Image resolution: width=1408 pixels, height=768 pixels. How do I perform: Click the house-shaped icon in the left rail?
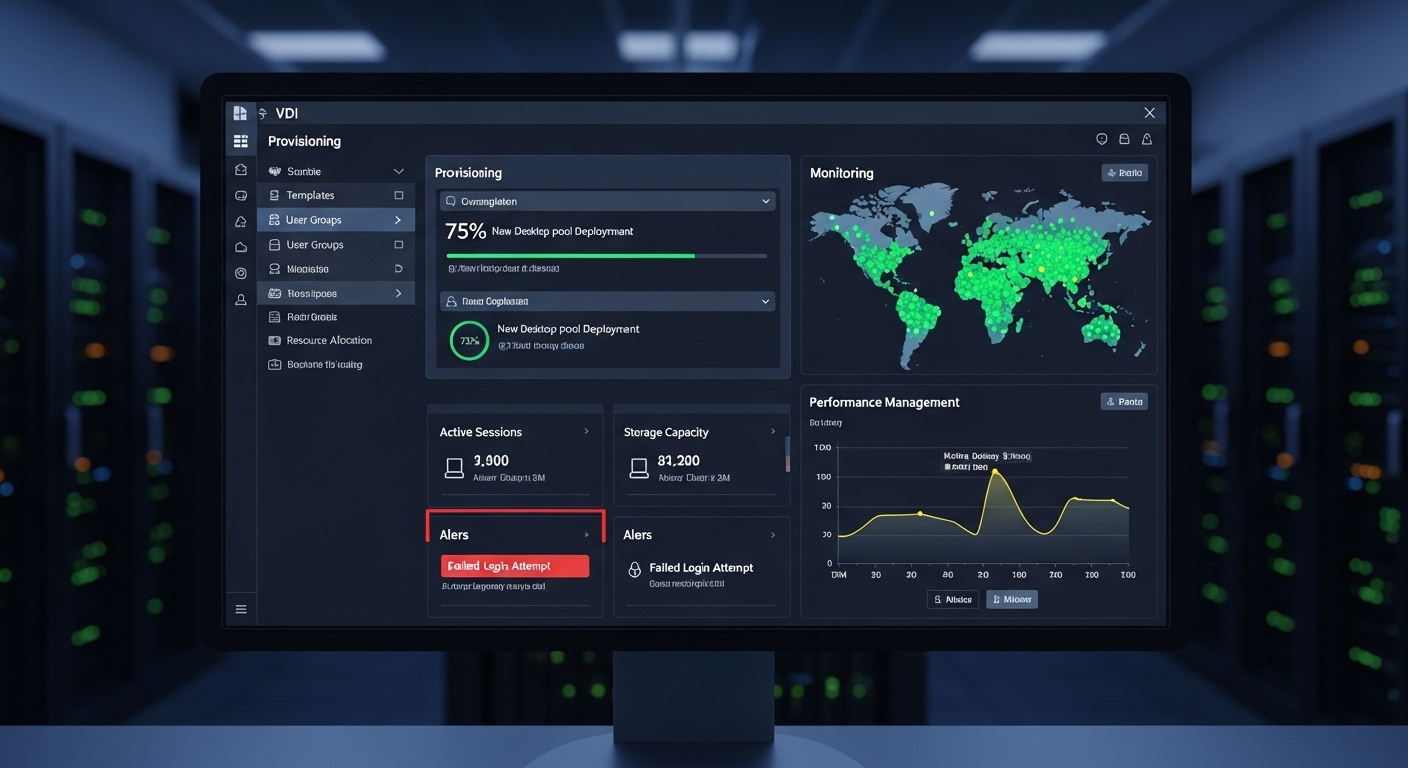pyautogui.click(x=241, y=170)
